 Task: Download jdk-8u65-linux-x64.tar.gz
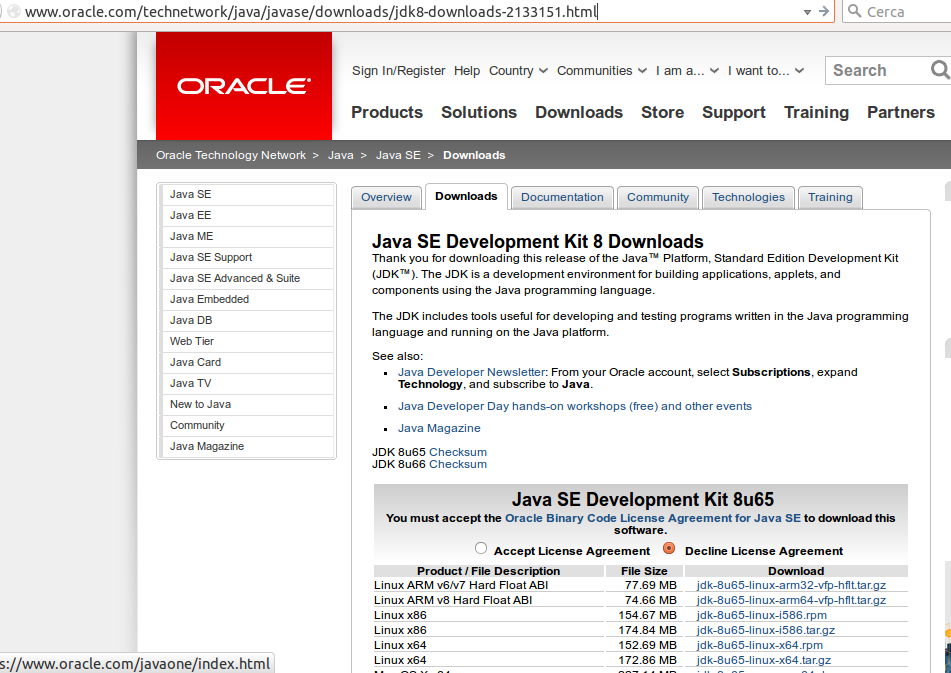click(x=764, y=660)
